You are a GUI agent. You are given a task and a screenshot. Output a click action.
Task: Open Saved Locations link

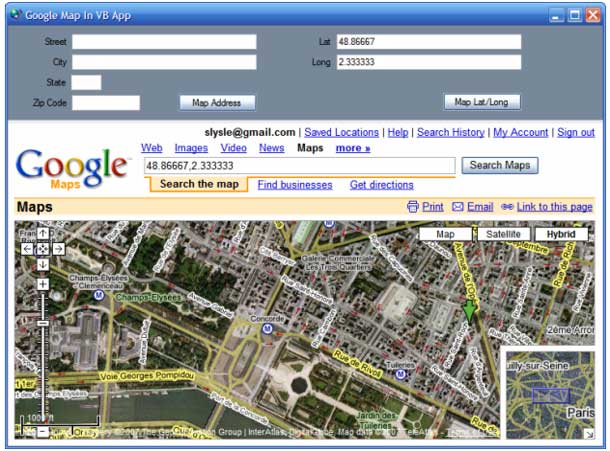[x=341, y=132]
